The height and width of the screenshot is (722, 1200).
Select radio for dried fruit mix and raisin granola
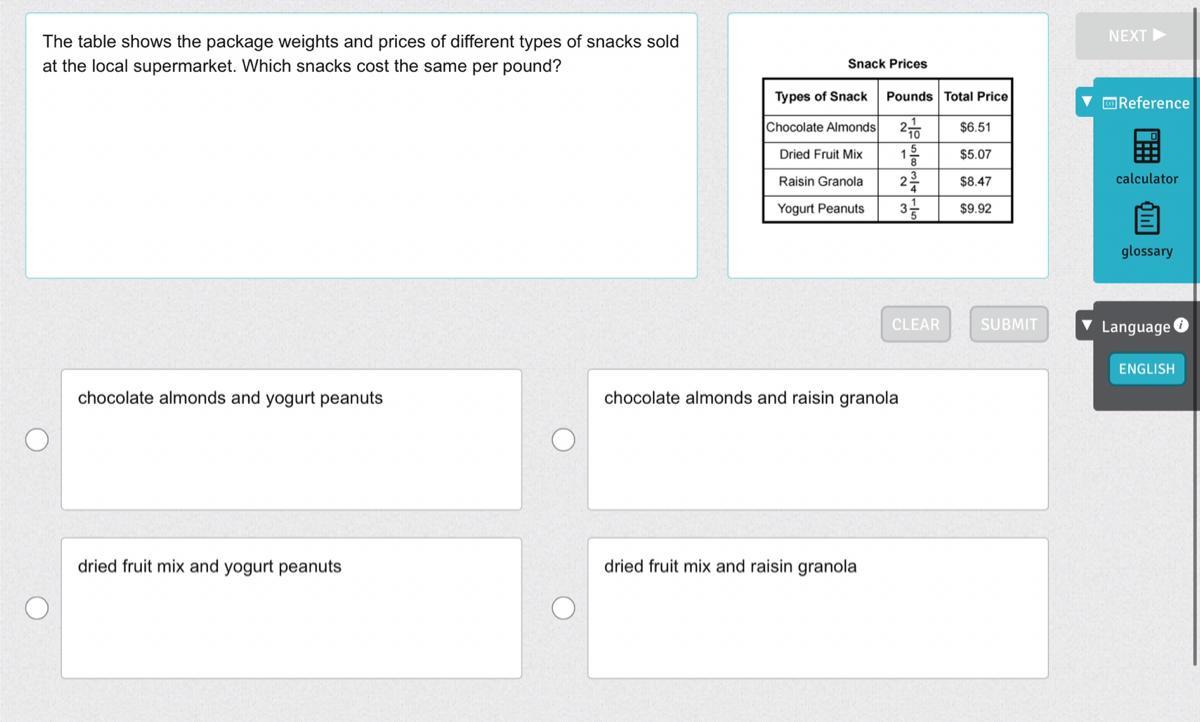[x=564, y=608]
